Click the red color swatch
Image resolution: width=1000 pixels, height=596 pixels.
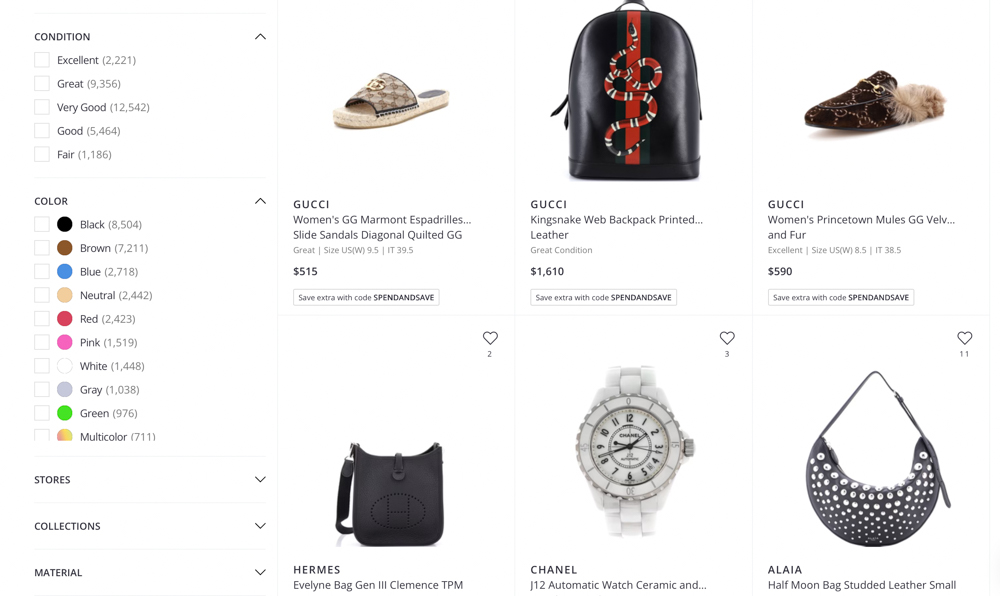point(65,319)
